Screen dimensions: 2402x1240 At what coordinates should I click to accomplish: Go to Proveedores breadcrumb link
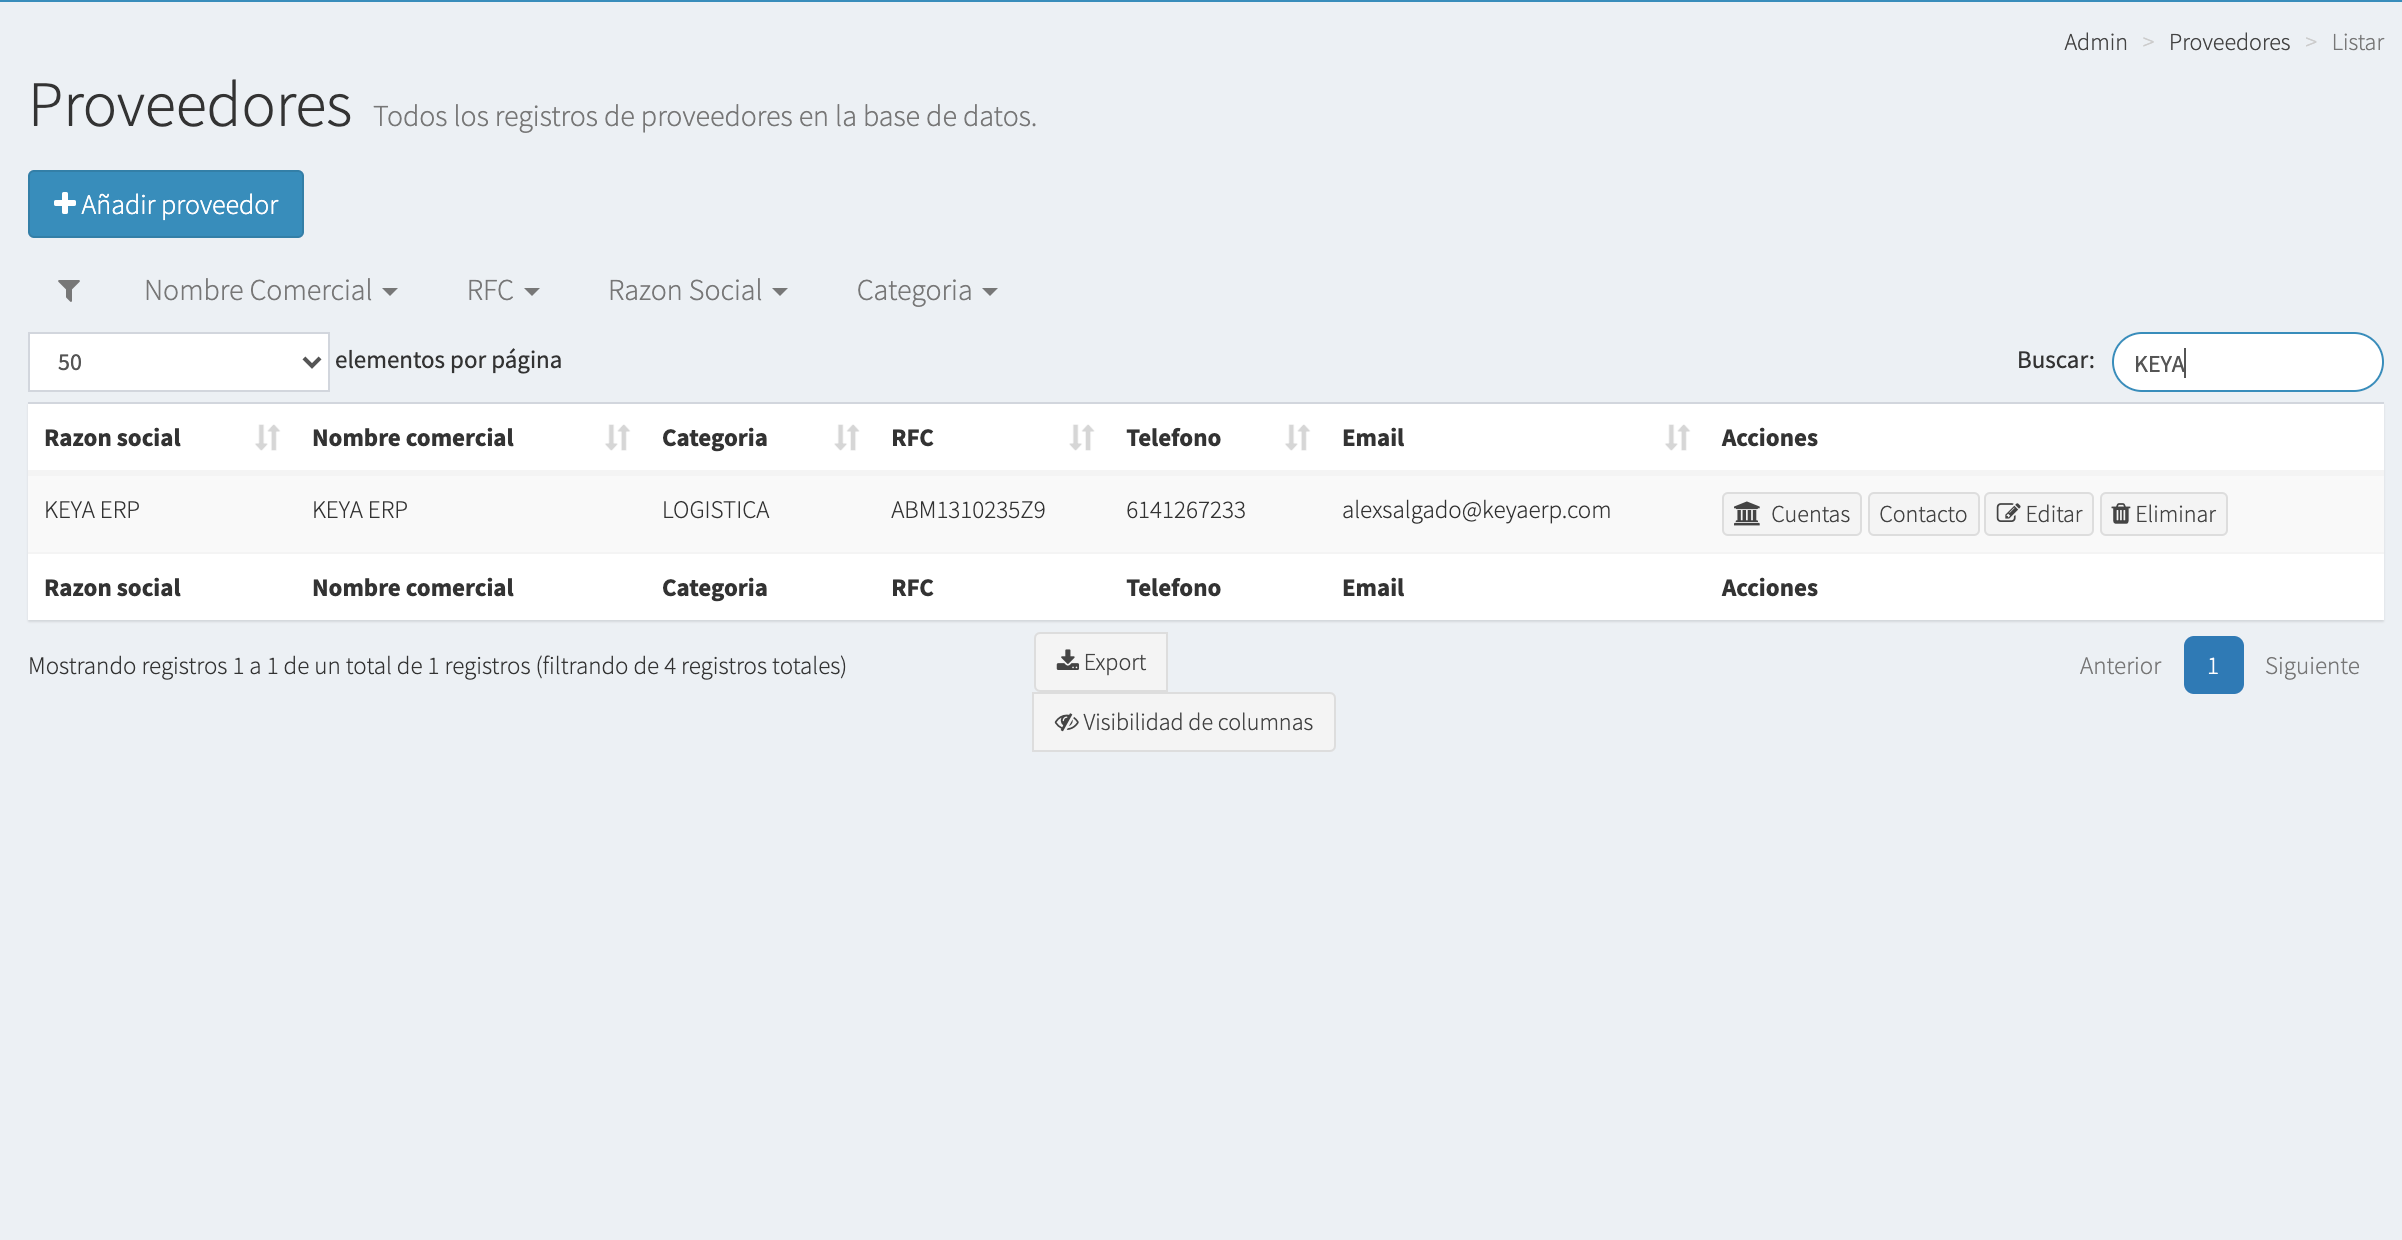(x=2229, y=42)
